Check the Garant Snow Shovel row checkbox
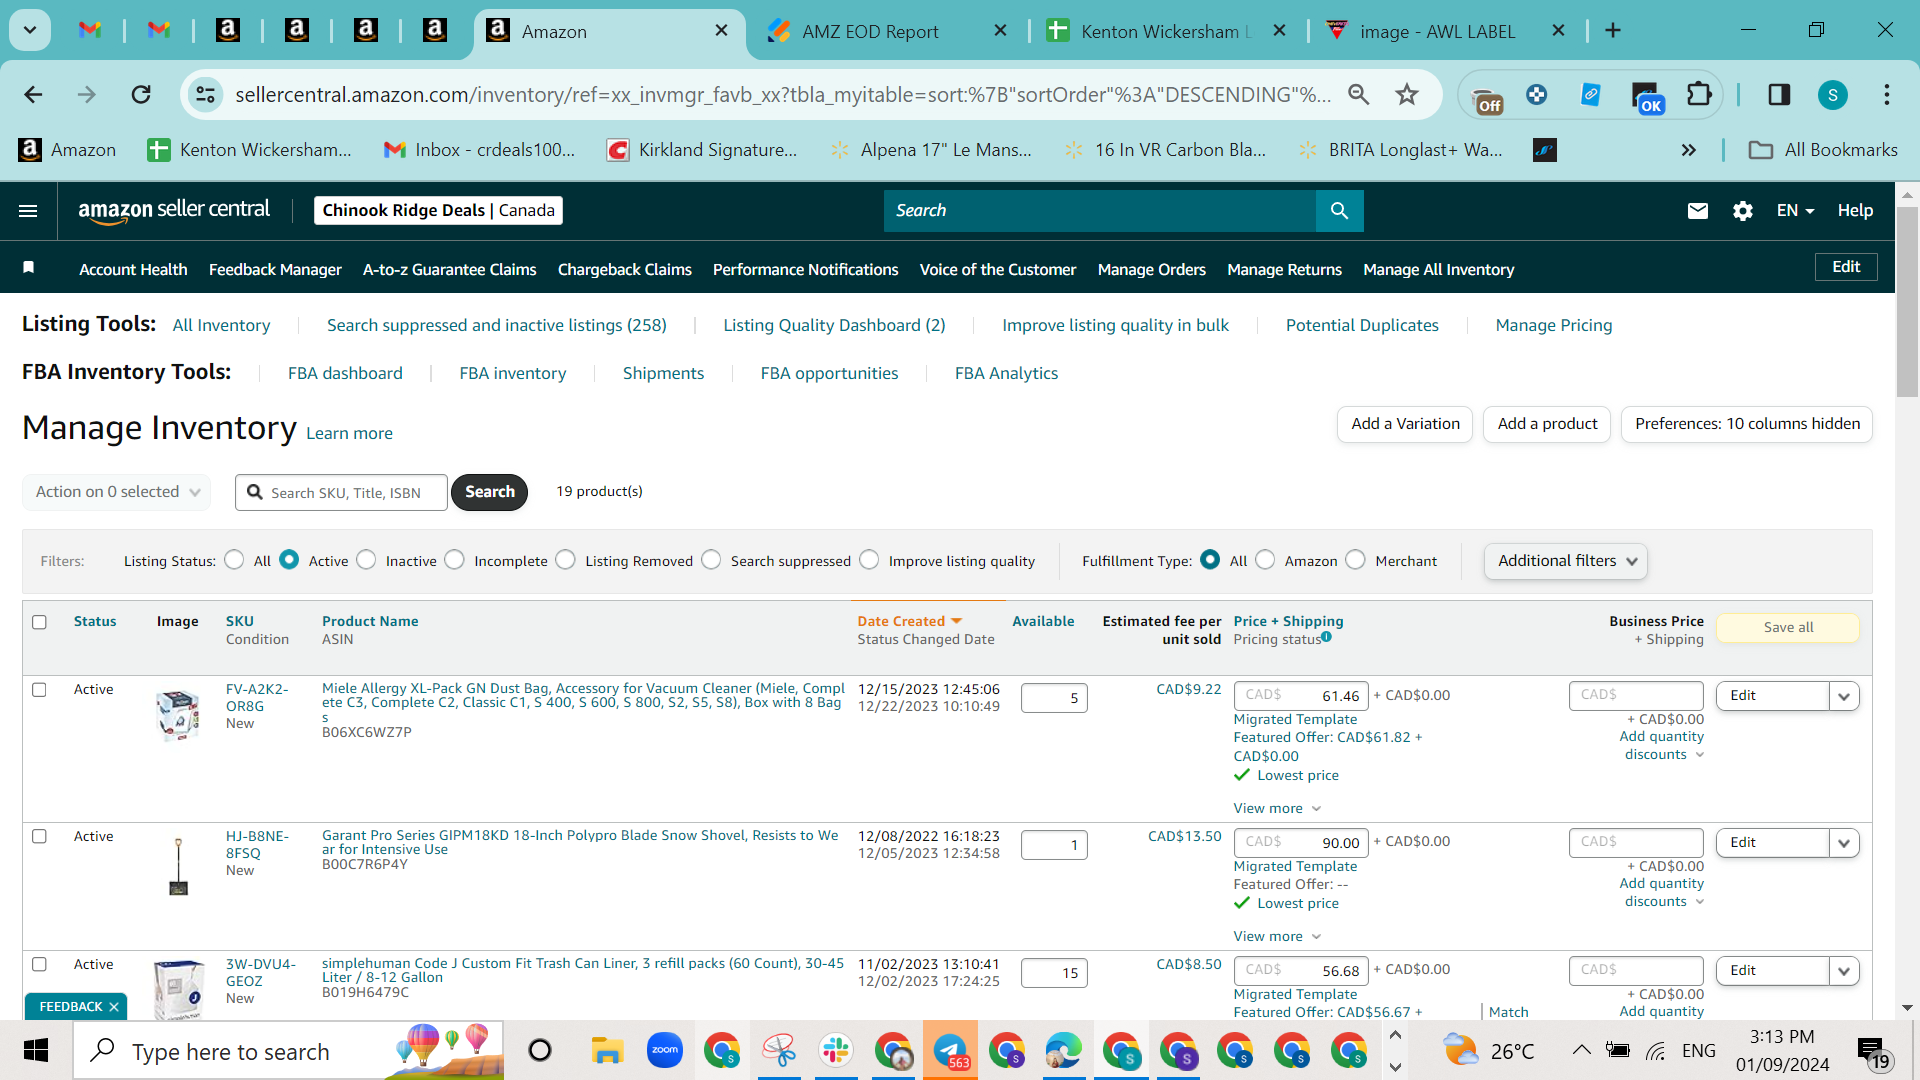1920x1080 pixels. point(39,837)
